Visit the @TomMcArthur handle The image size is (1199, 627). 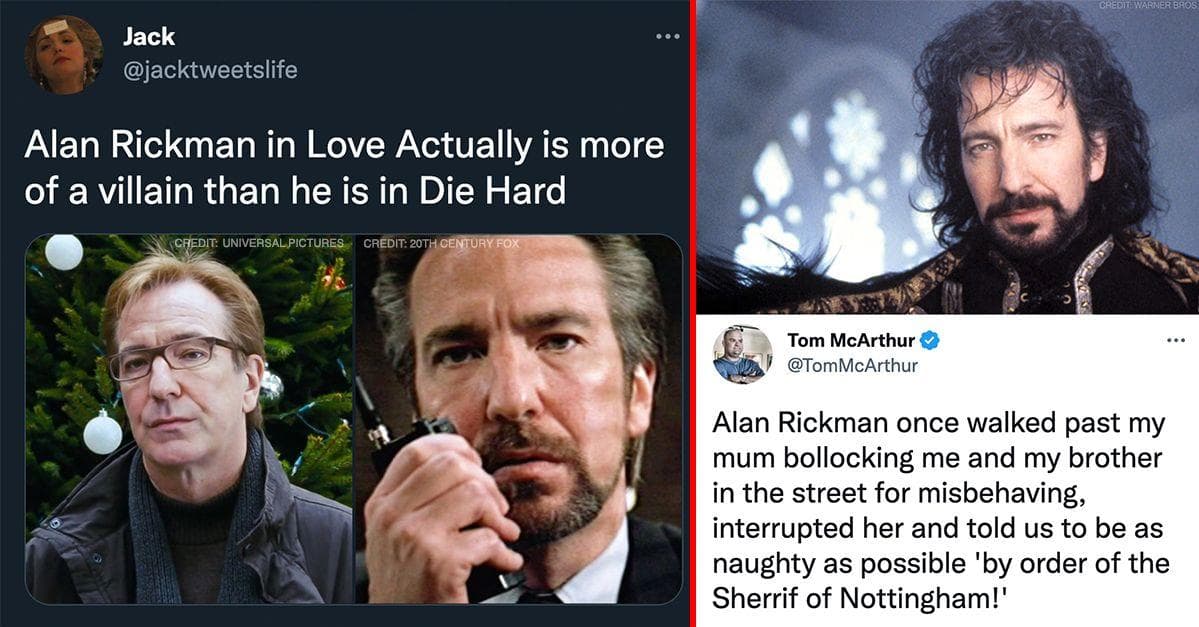point(852,365)
